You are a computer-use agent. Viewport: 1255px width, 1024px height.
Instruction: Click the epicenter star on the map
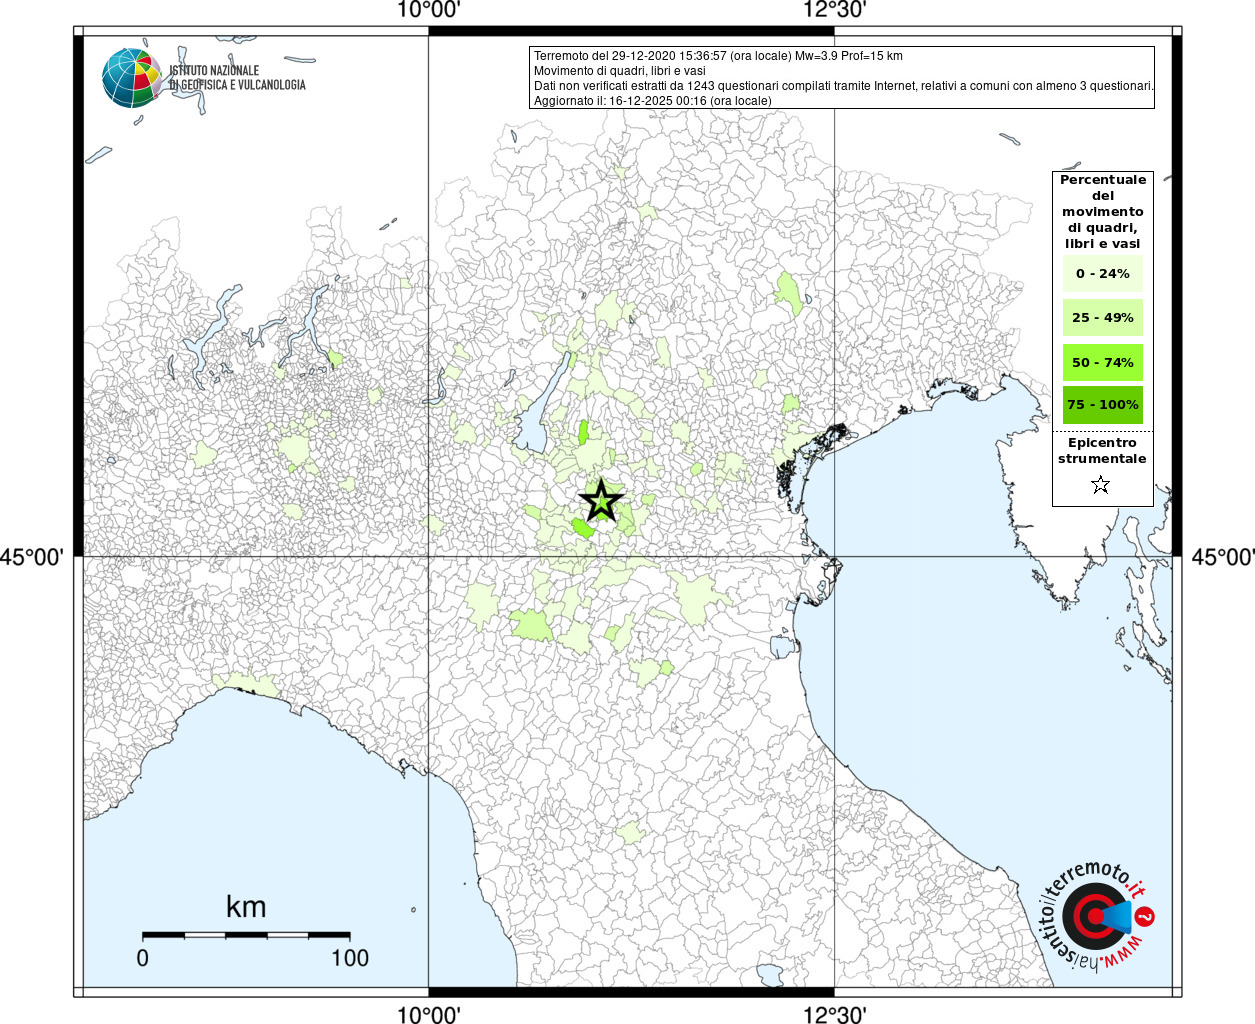pos(601,500)
